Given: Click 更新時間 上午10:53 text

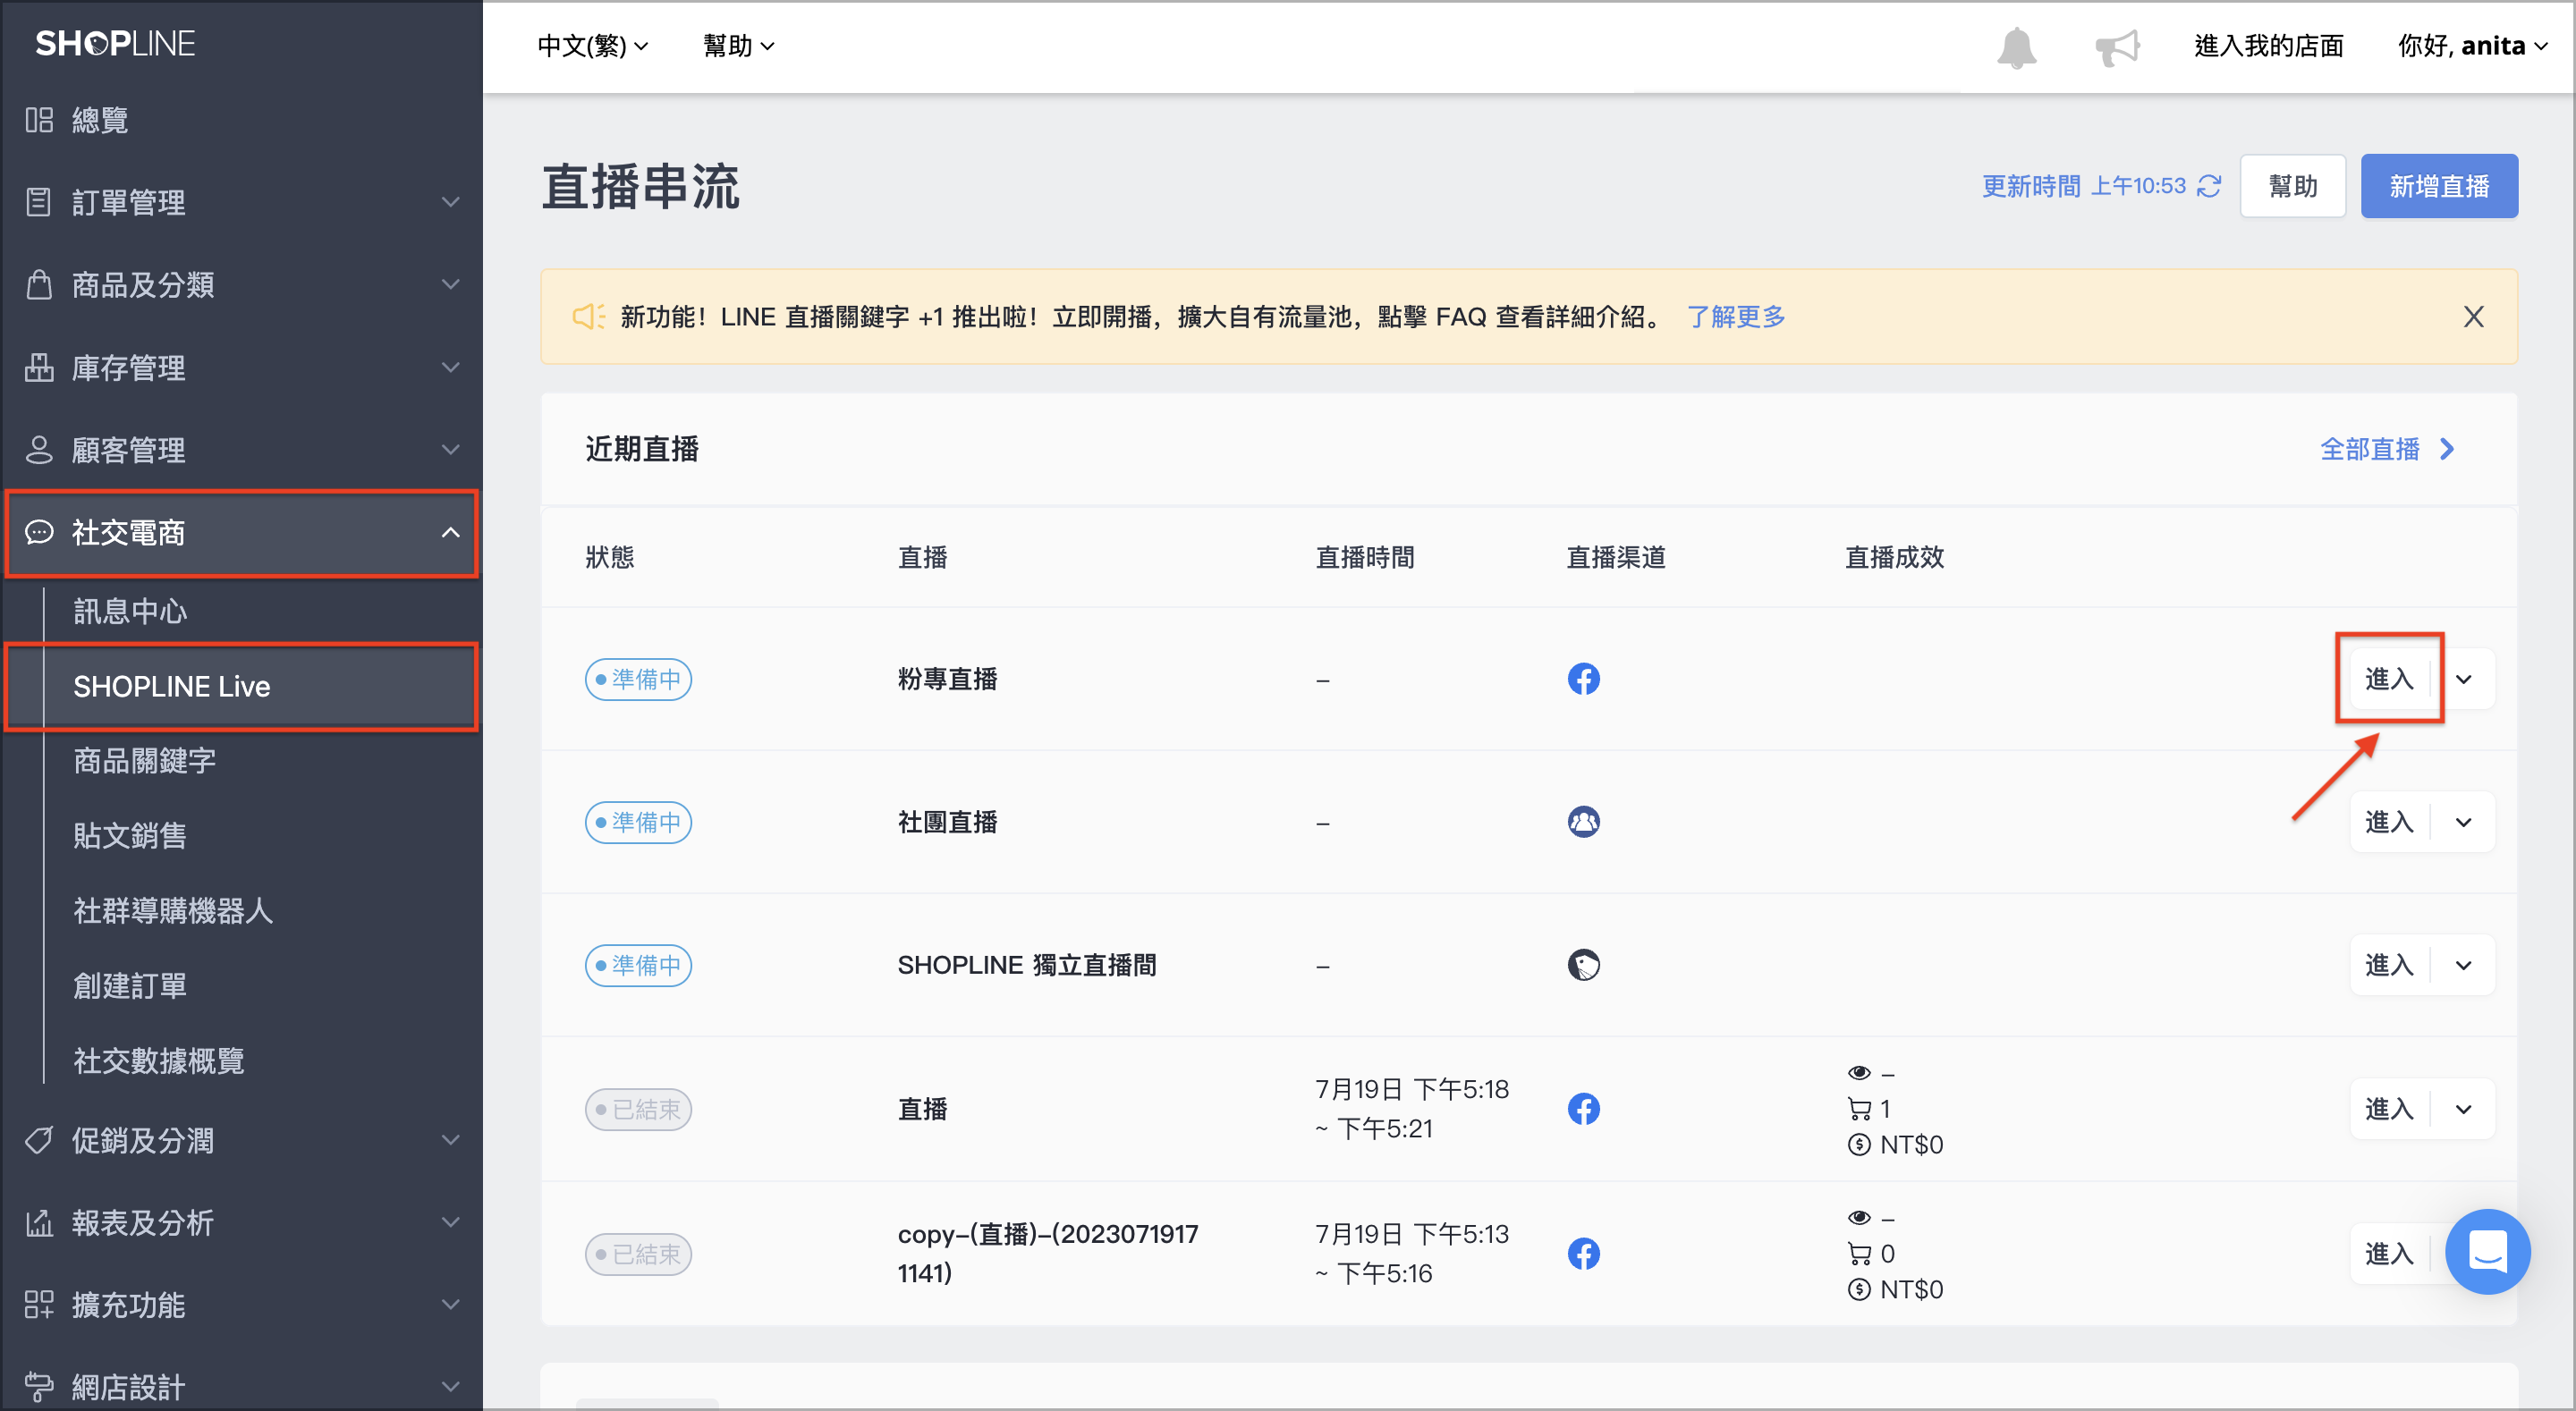Looking at the screenshot, I should (2083, 186).
